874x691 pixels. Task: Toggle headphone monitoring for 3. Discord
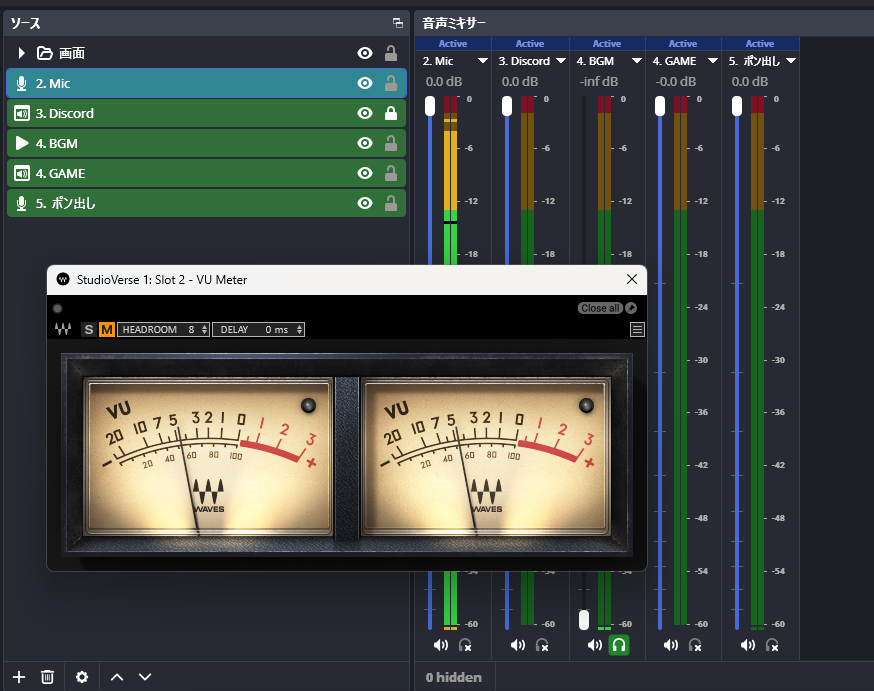(542, 645)
